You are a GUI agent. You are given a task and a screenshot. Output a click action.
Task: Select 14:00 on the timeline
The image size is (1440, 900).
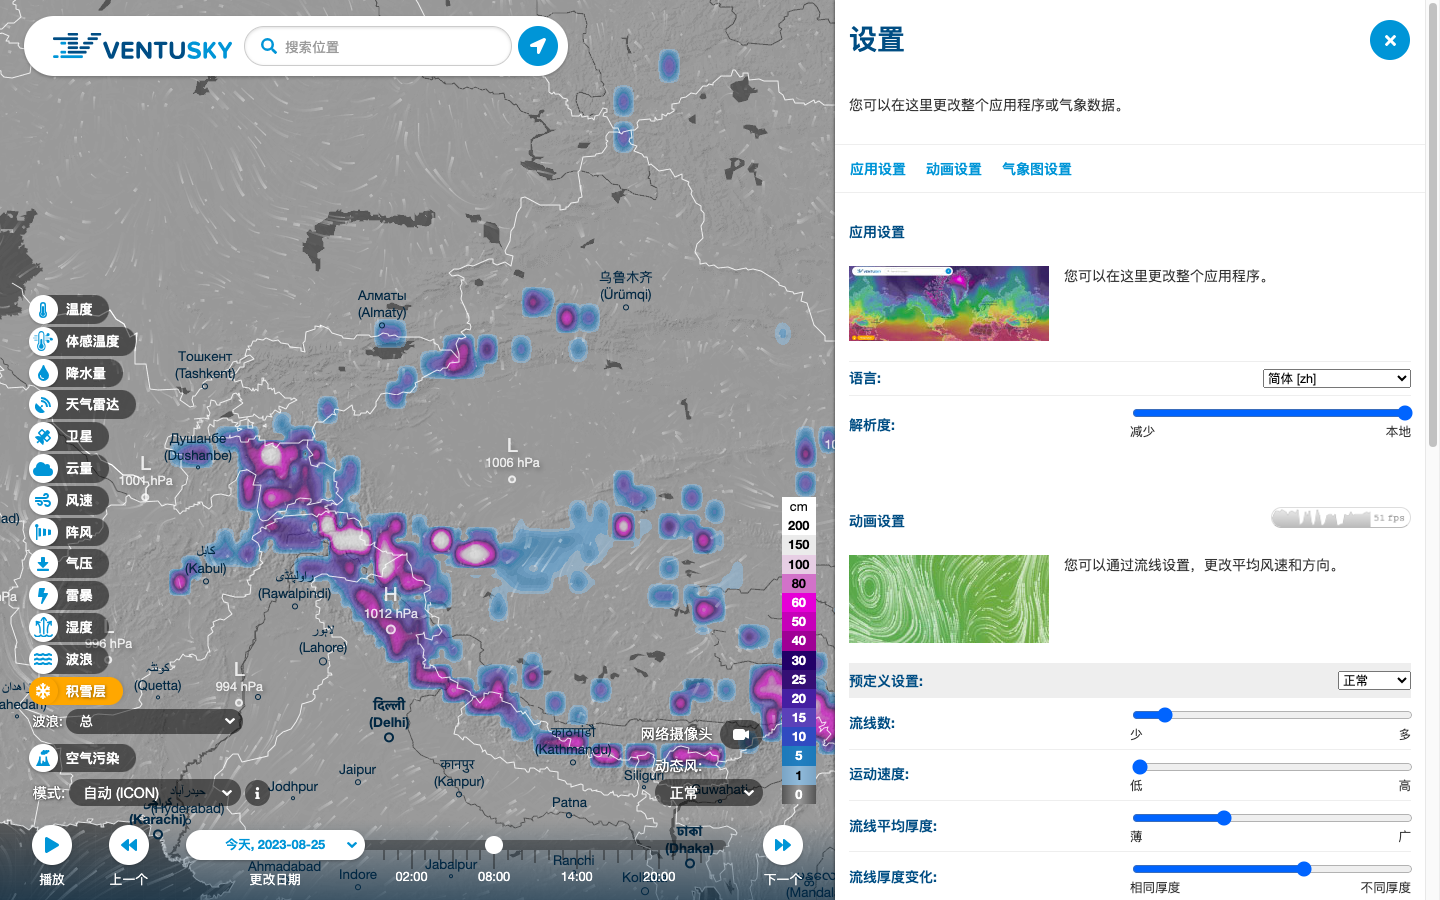point(576,877)
